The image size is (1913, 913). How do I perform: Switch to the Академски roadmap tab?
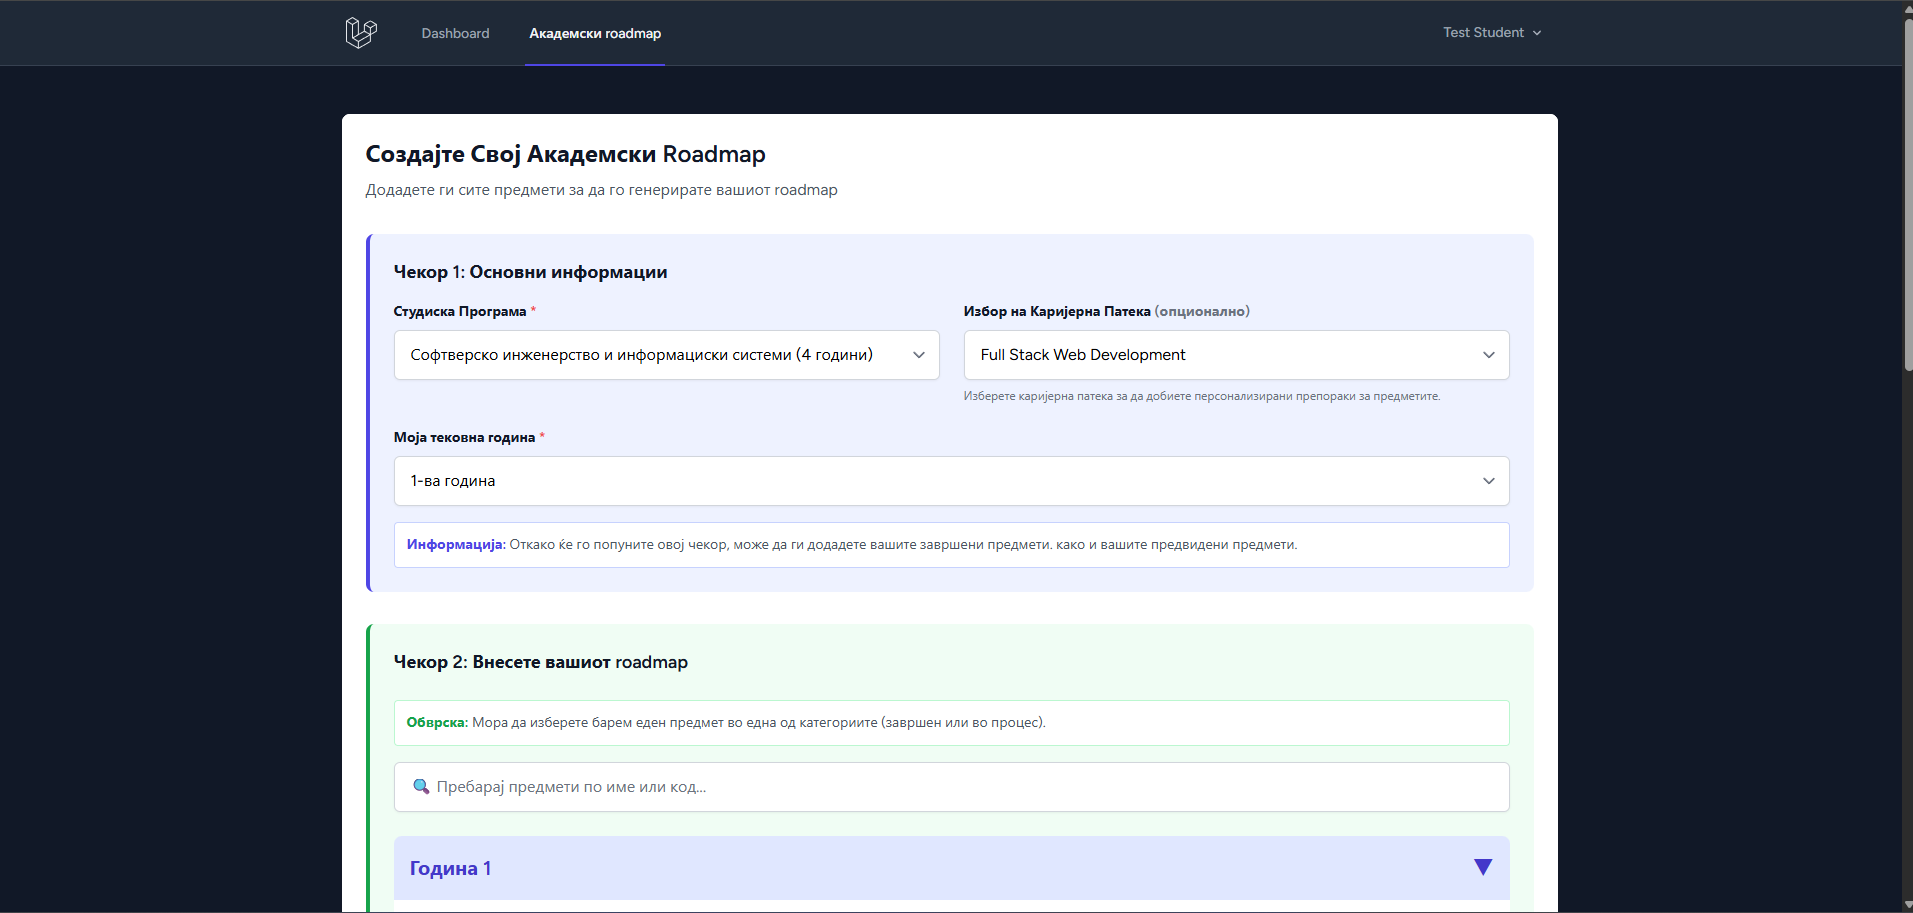tap(595, 33)
